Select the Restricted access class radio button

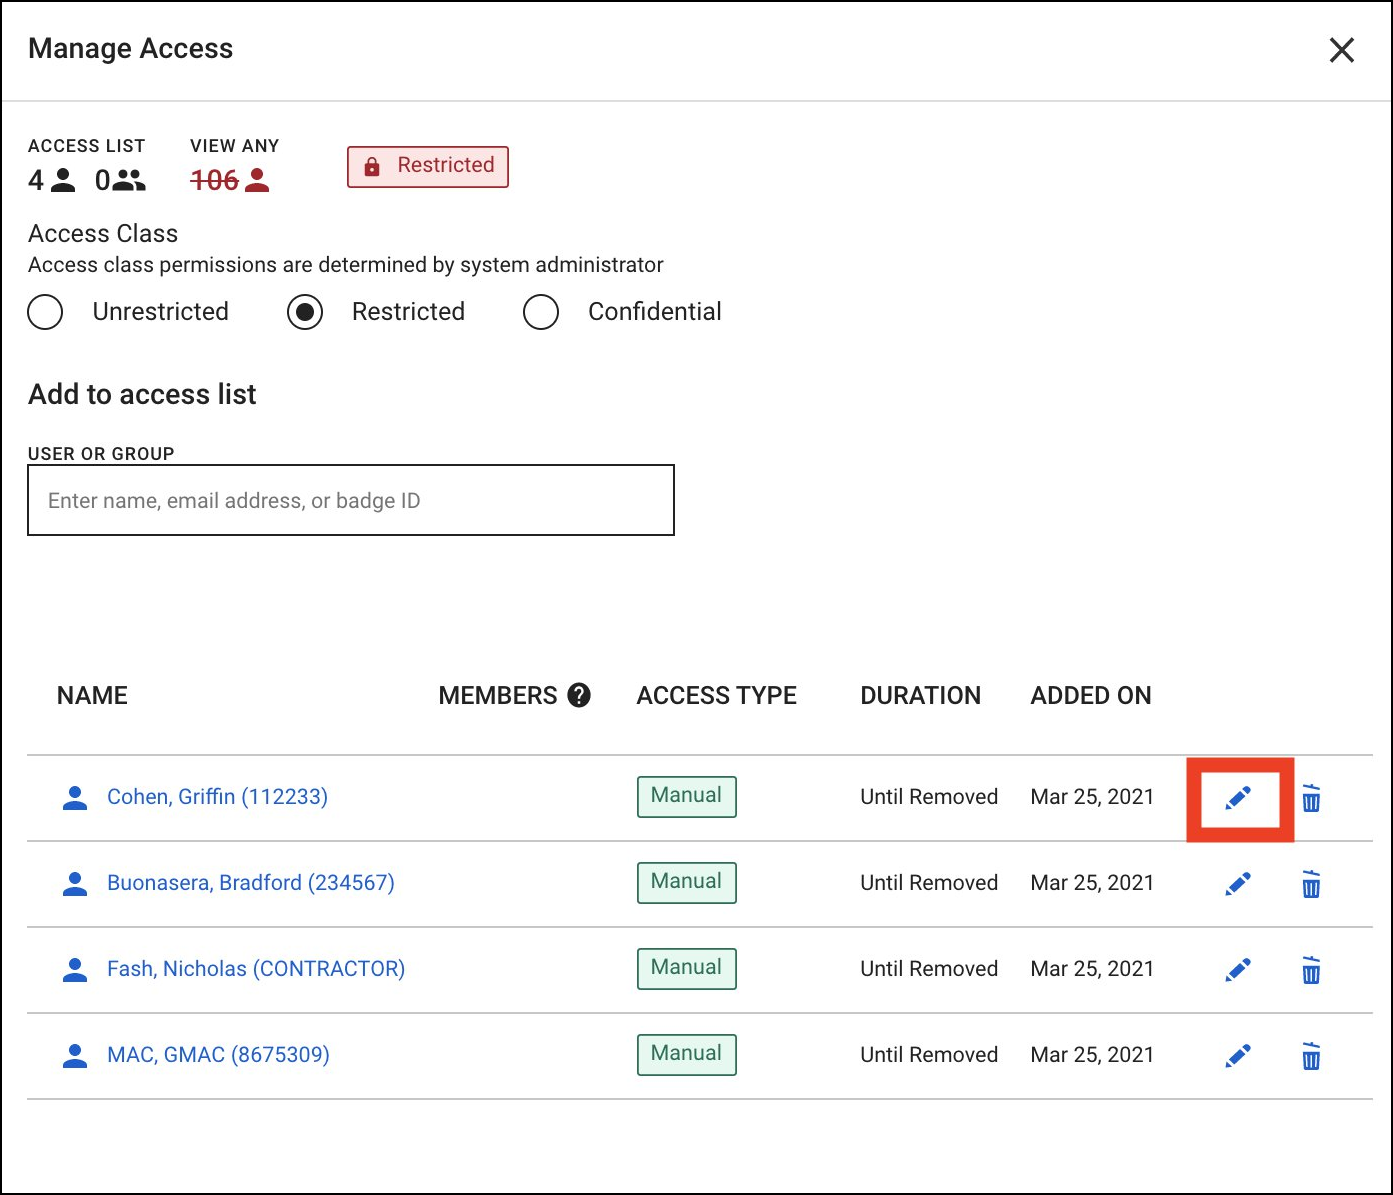click(304, 312)
